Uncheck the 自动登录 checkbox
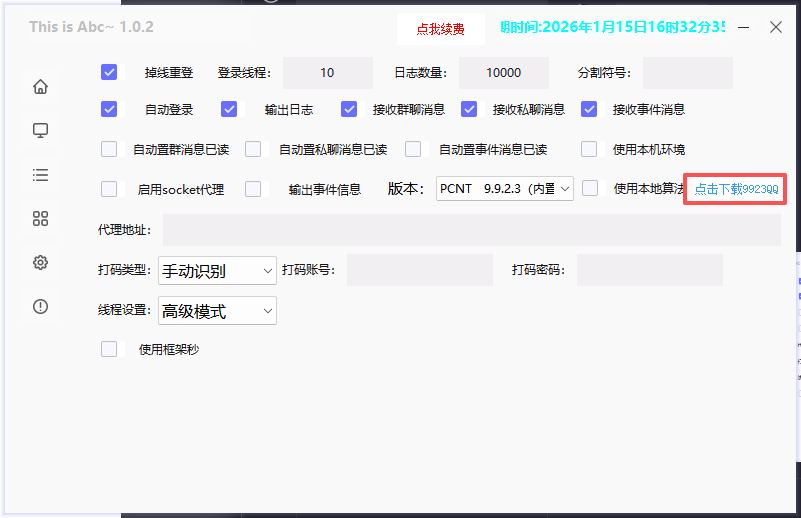801x518 pixels. 109,109
